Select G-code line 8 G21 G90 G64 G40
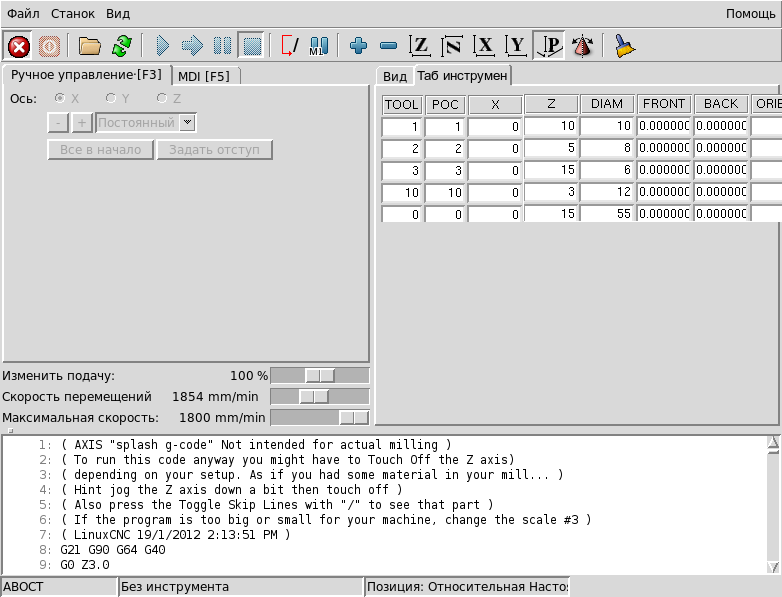Image resolution: width=782 pixels, height=597 pixels. click(x=113, y=550)
